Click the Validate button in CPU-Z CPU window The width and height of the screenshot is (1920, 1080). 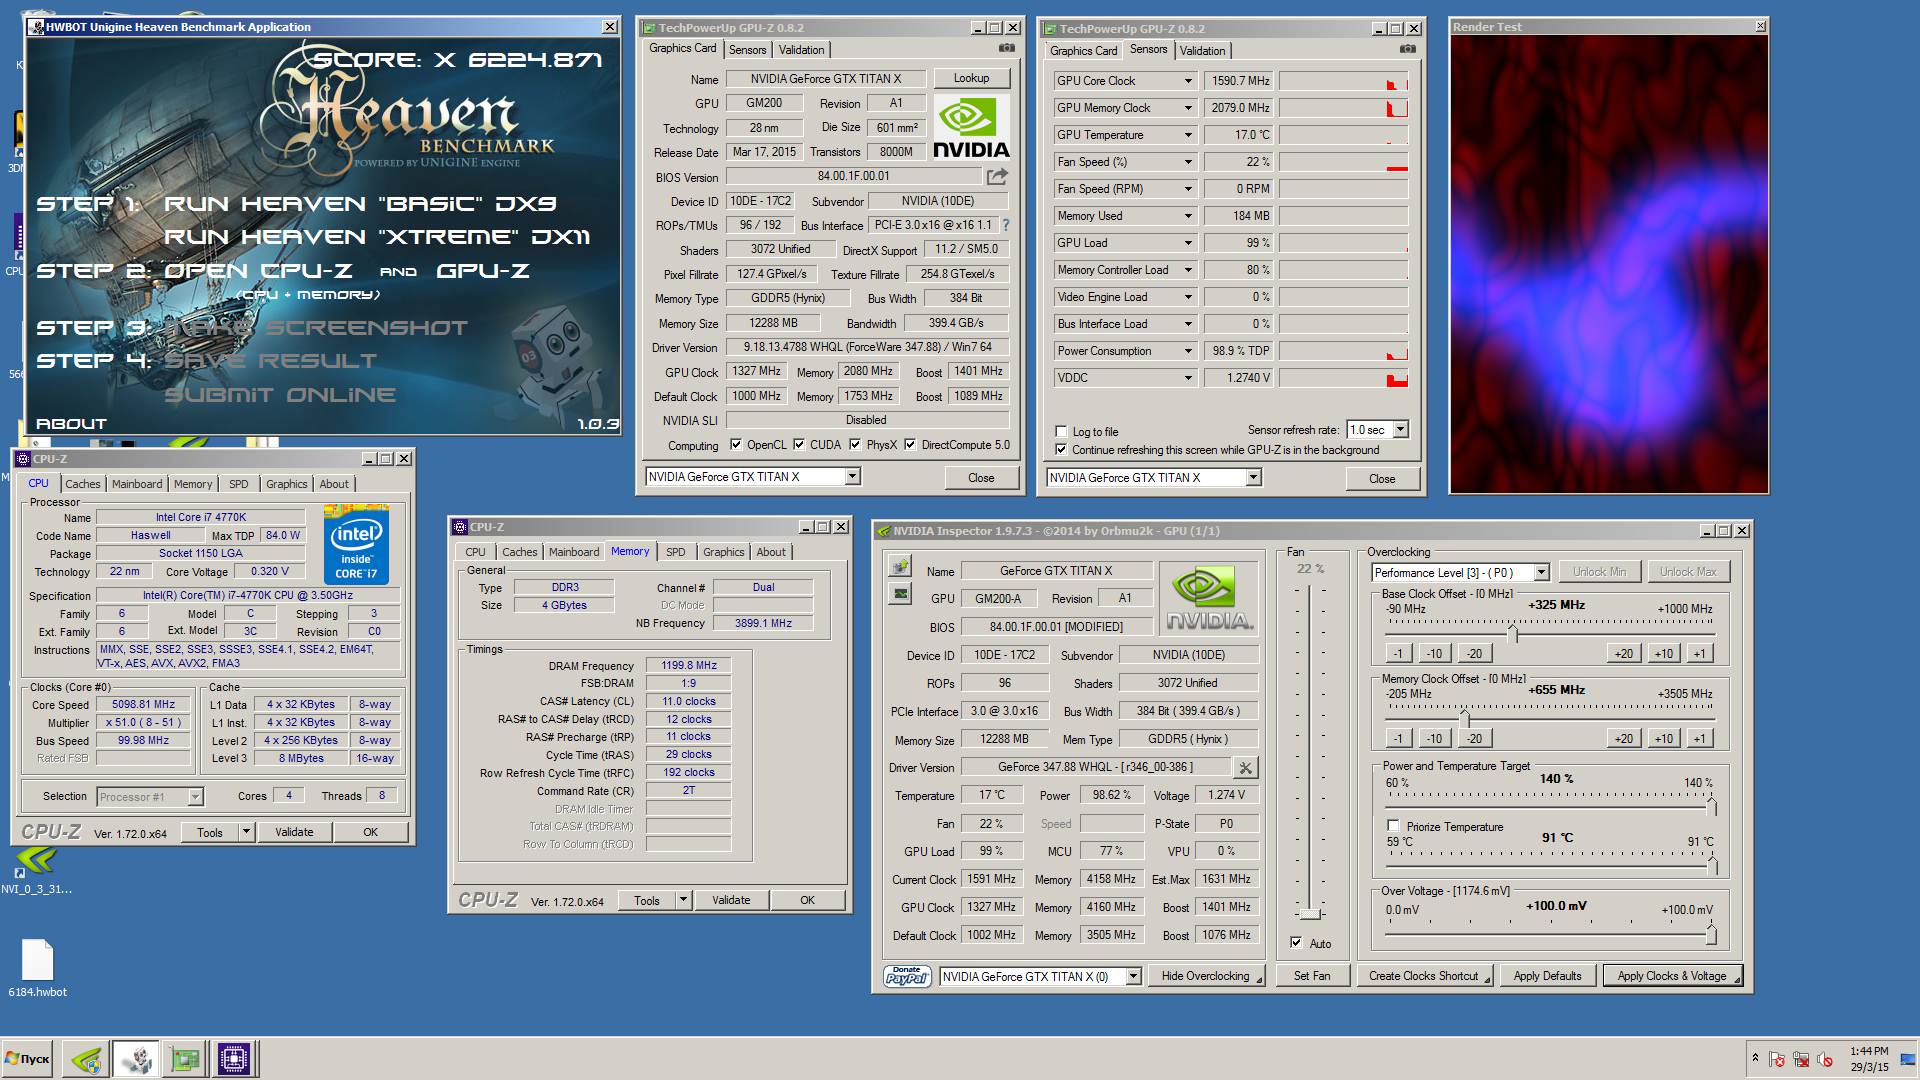click(294, 832)
